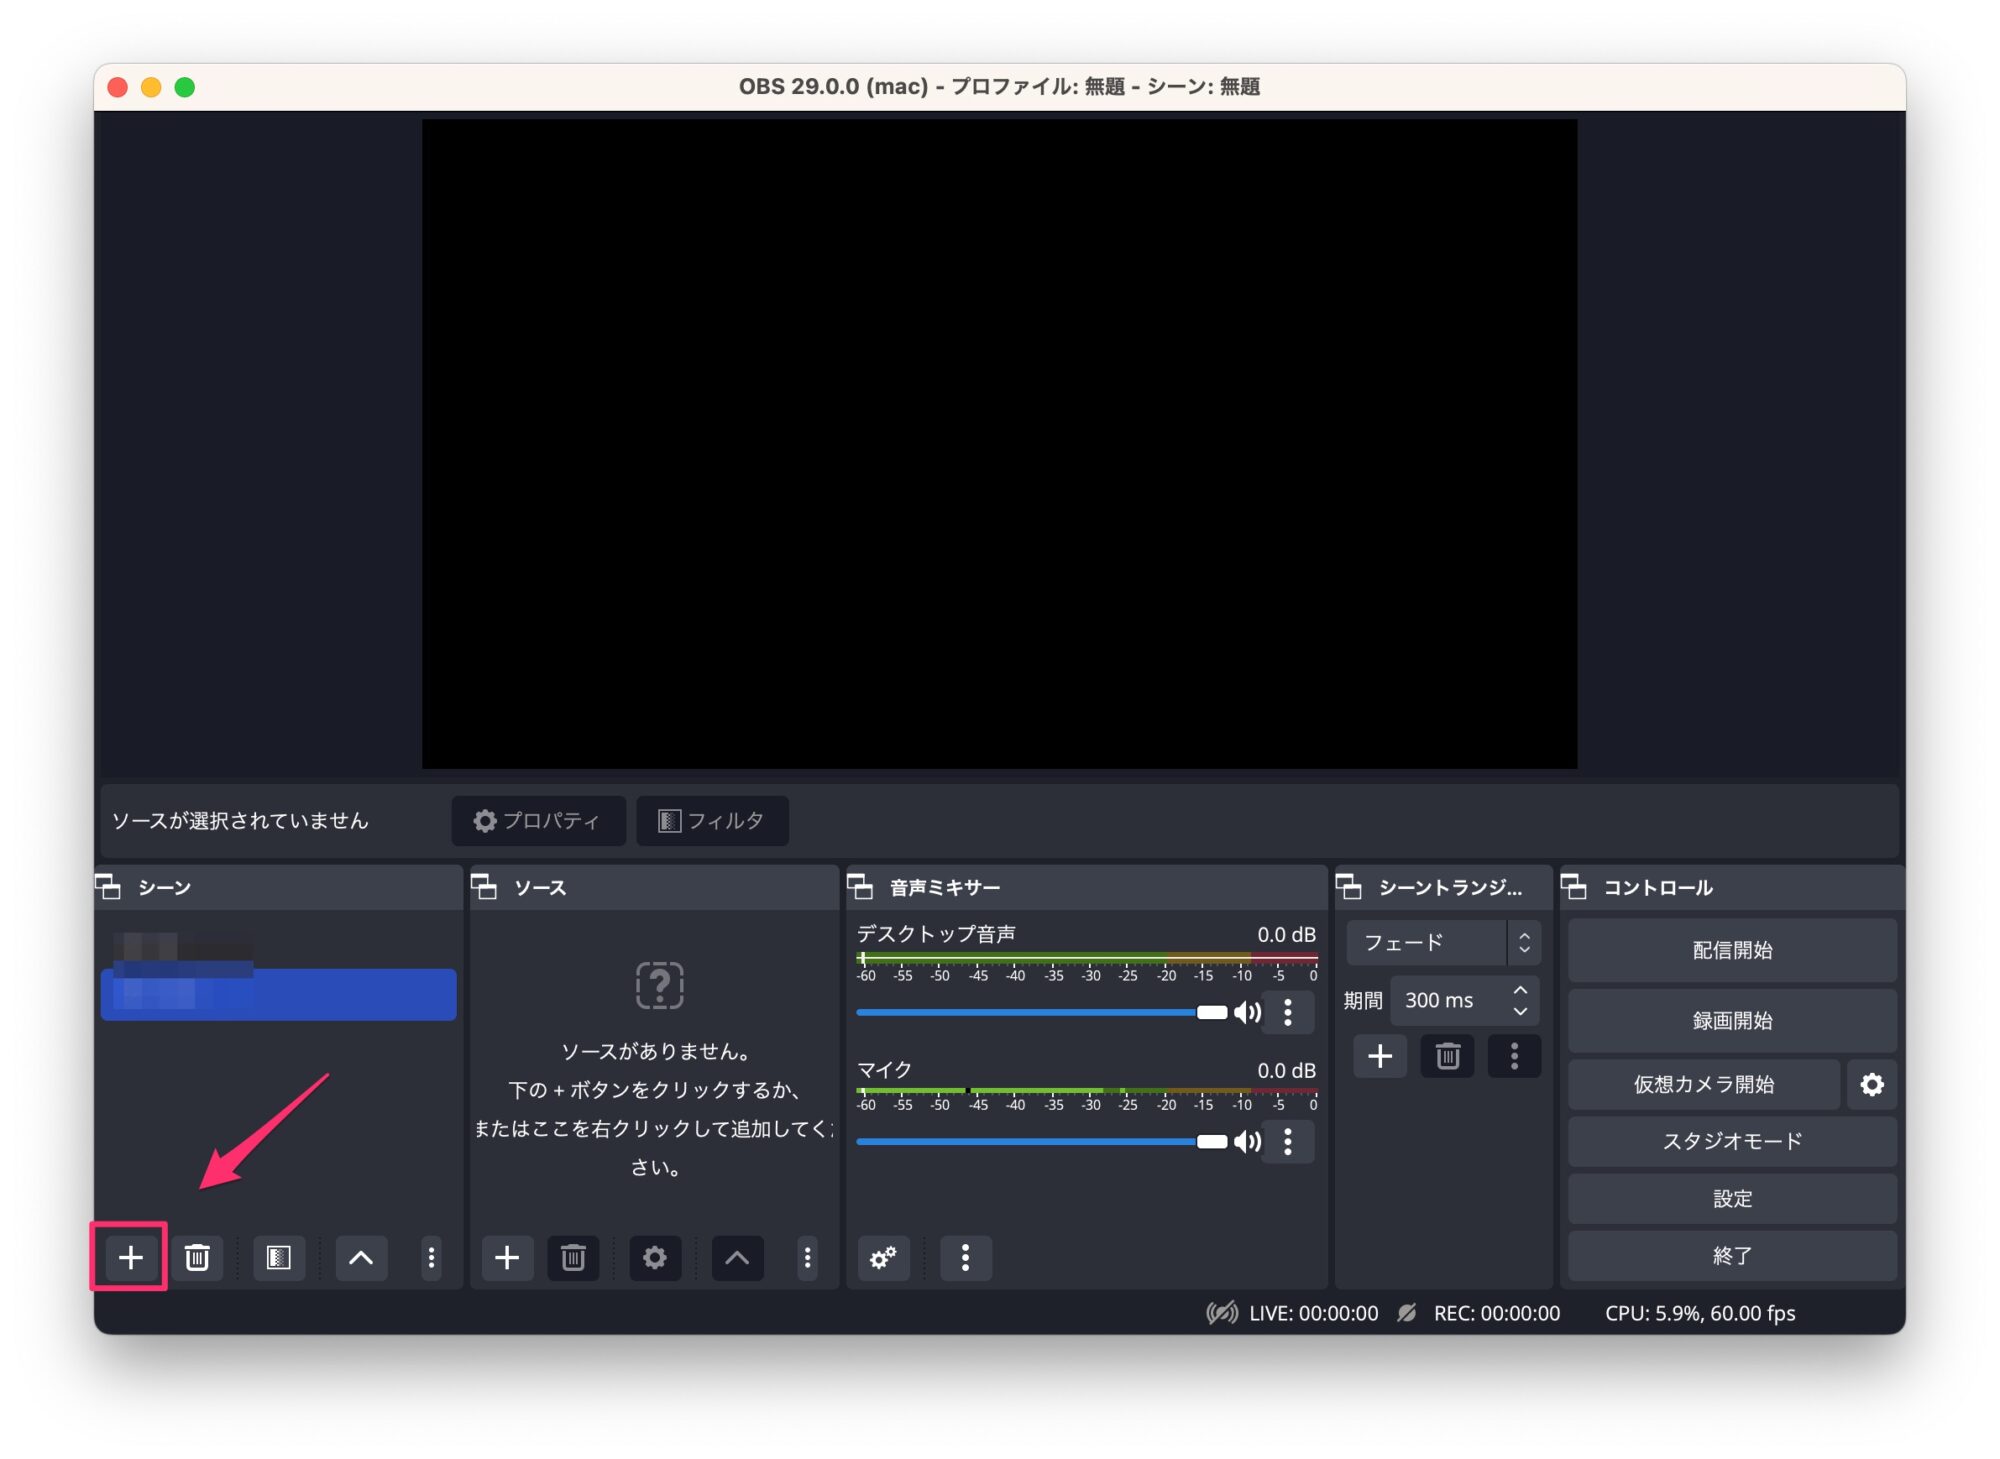The height and width of the screenshot is (1459, 2000).
Task: Mute the デスクトップ音声 speaker icon
Action: coord(1247,1012)
